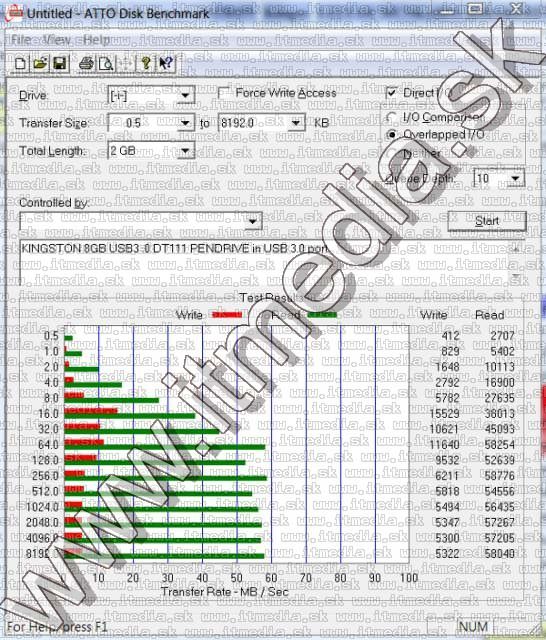
Task: Open the Controlled by dropdown
Action: click(253, 221)
